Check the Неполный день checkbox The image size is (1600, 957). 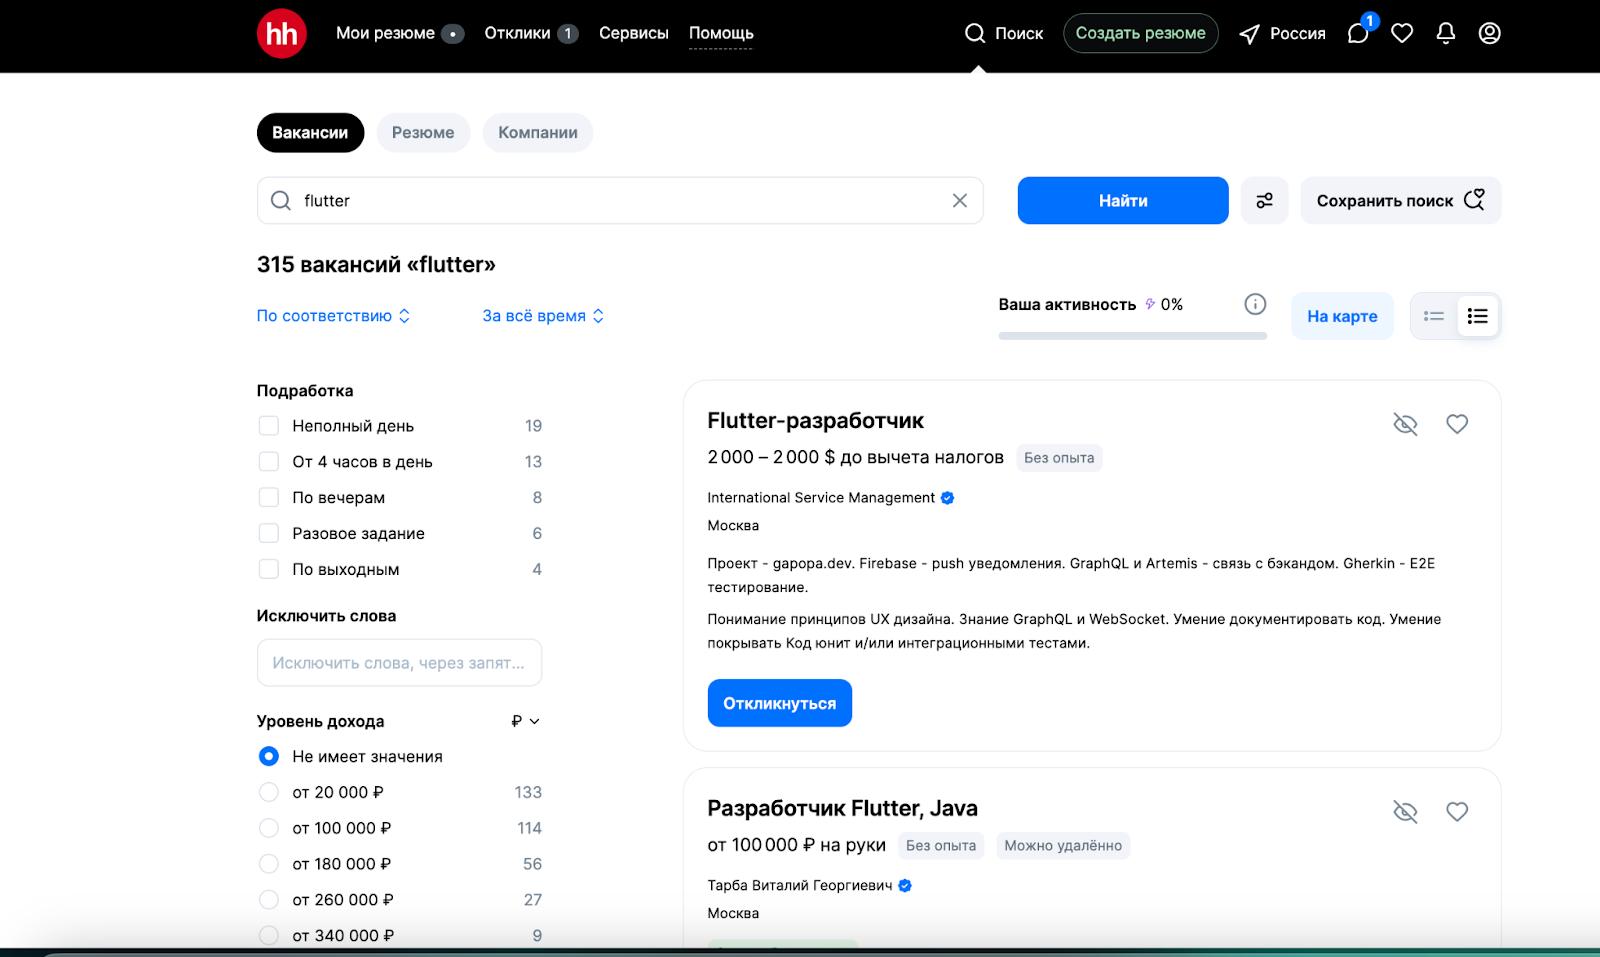(x=269, y=426)
